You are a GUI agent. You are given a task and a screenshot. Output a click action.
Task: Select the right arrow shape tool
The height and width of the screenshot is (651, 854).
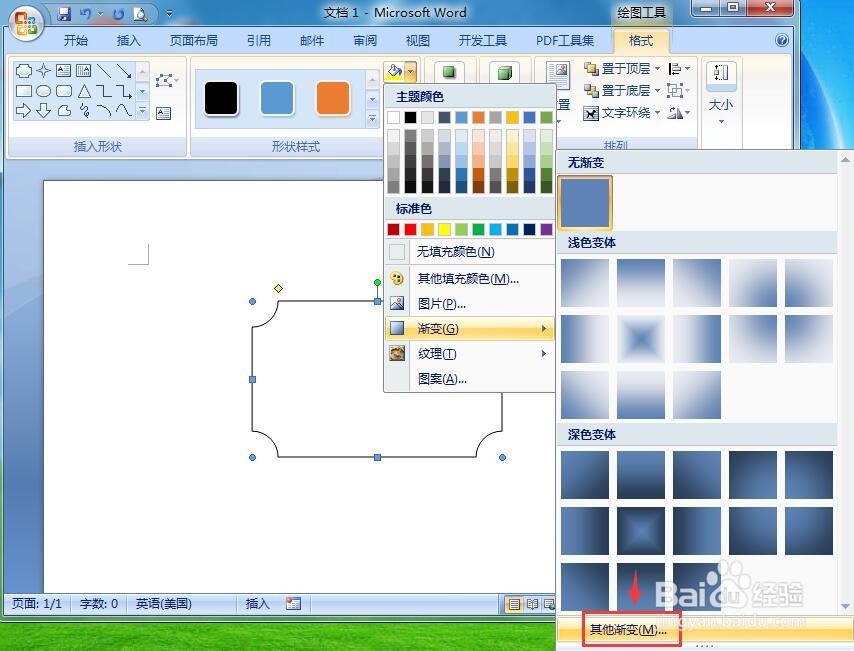(24, 110)
